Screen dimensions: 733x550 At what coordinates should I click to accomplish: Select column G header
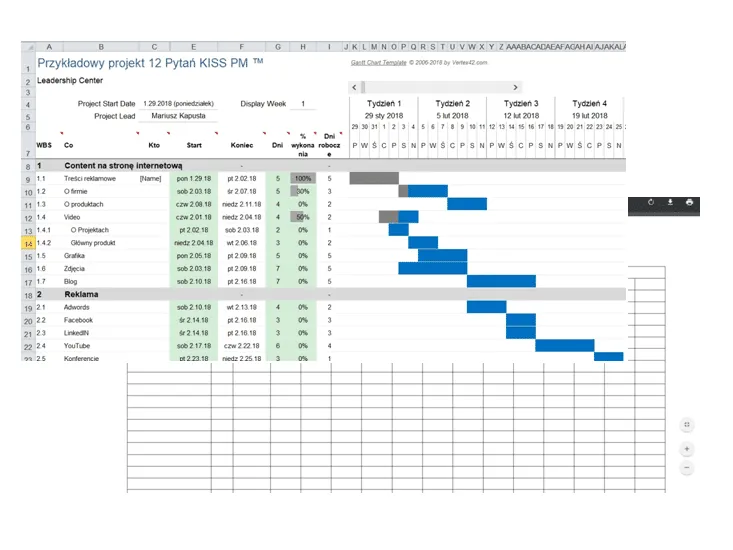coord(278,47)
